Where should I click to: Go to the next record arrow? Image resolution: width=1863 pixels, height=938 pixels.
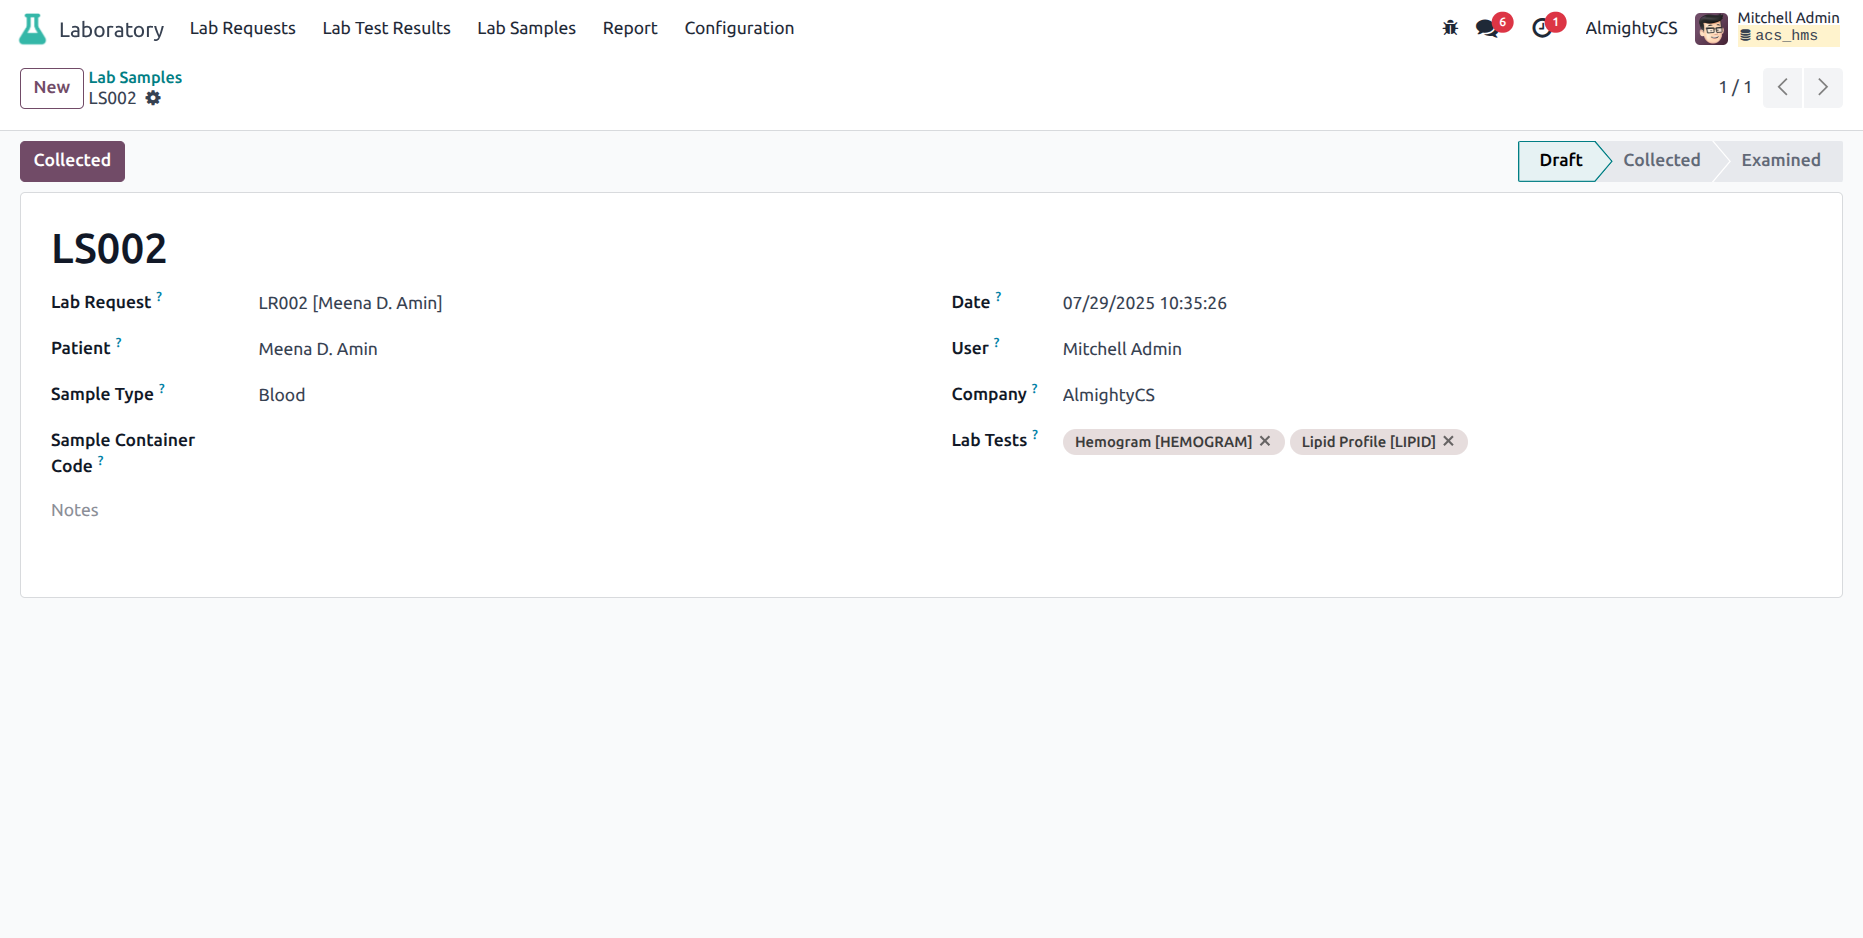(1822, 88)
